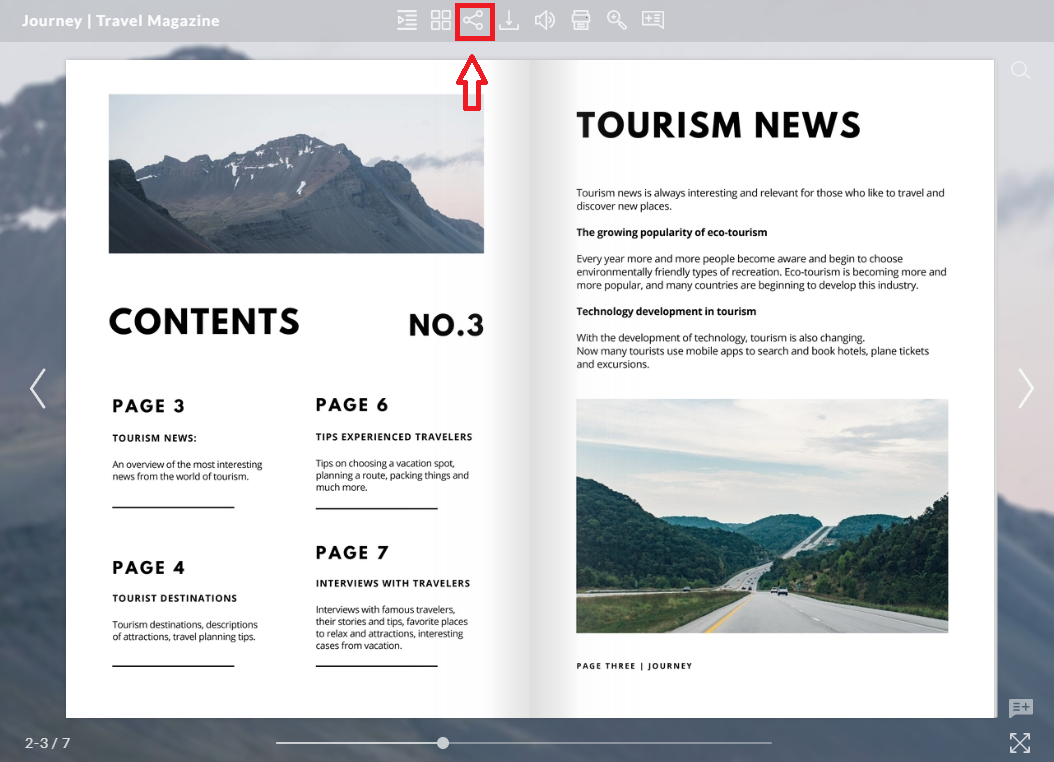Click 'The growing popularity of eco-tourism' subheading
Screen dimensions: 1054x762
click(672, 232)
